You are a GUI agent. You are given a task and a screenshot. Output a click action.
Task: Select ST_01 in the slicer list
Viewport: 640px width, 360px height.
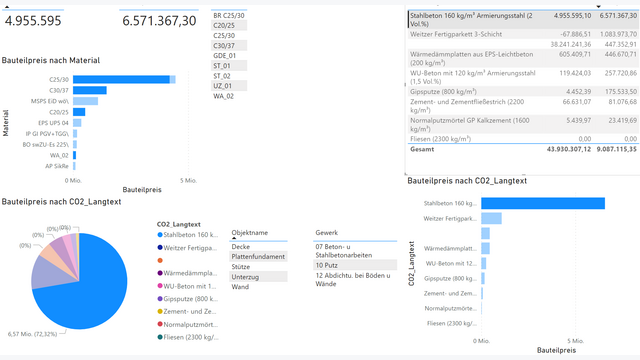[229, 66]
